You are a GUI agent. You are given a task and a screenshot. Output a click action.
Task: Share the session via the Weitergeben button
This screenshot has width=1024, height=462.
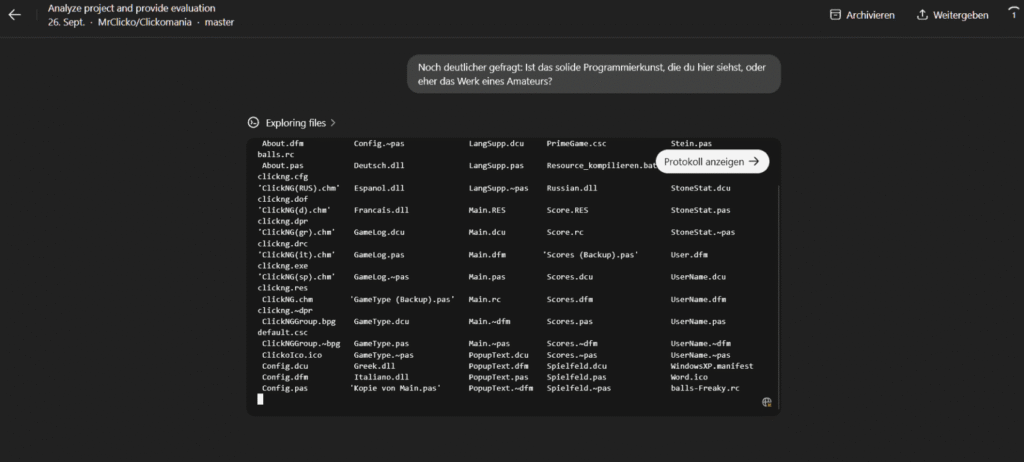(953, 15)
